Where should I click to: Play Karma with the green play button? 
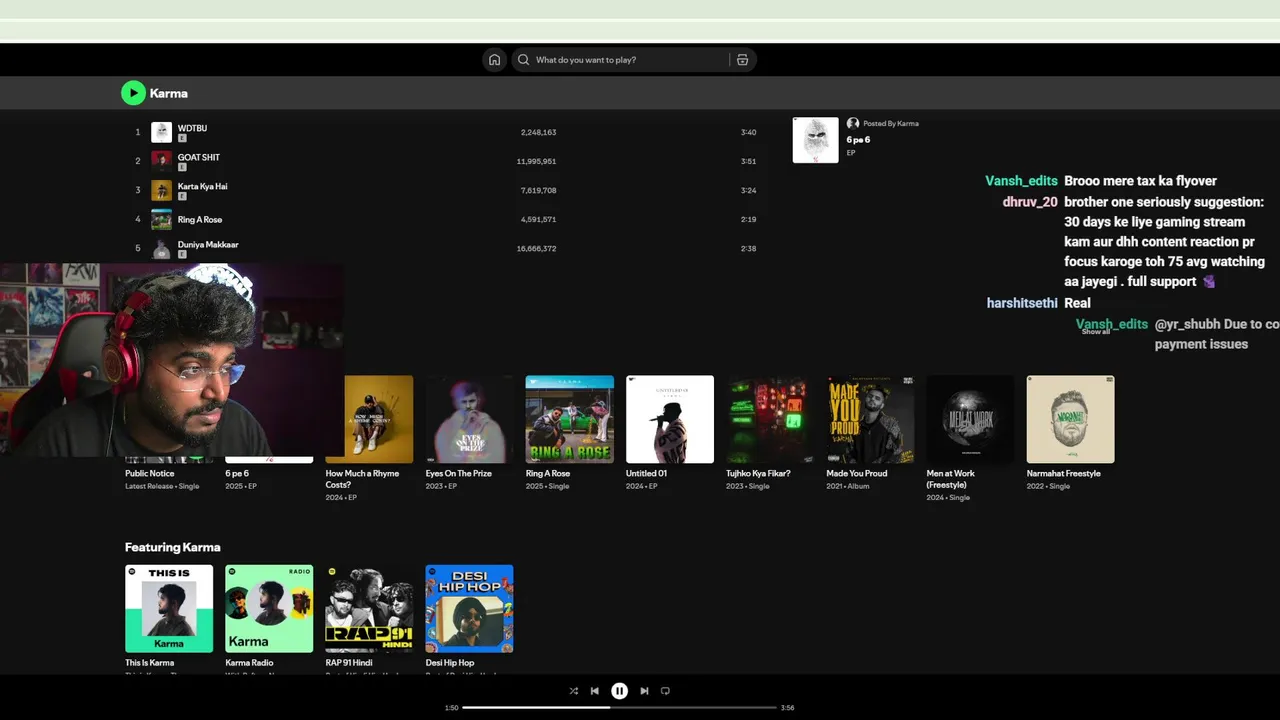pyautogui.click(x=133, y=93)
